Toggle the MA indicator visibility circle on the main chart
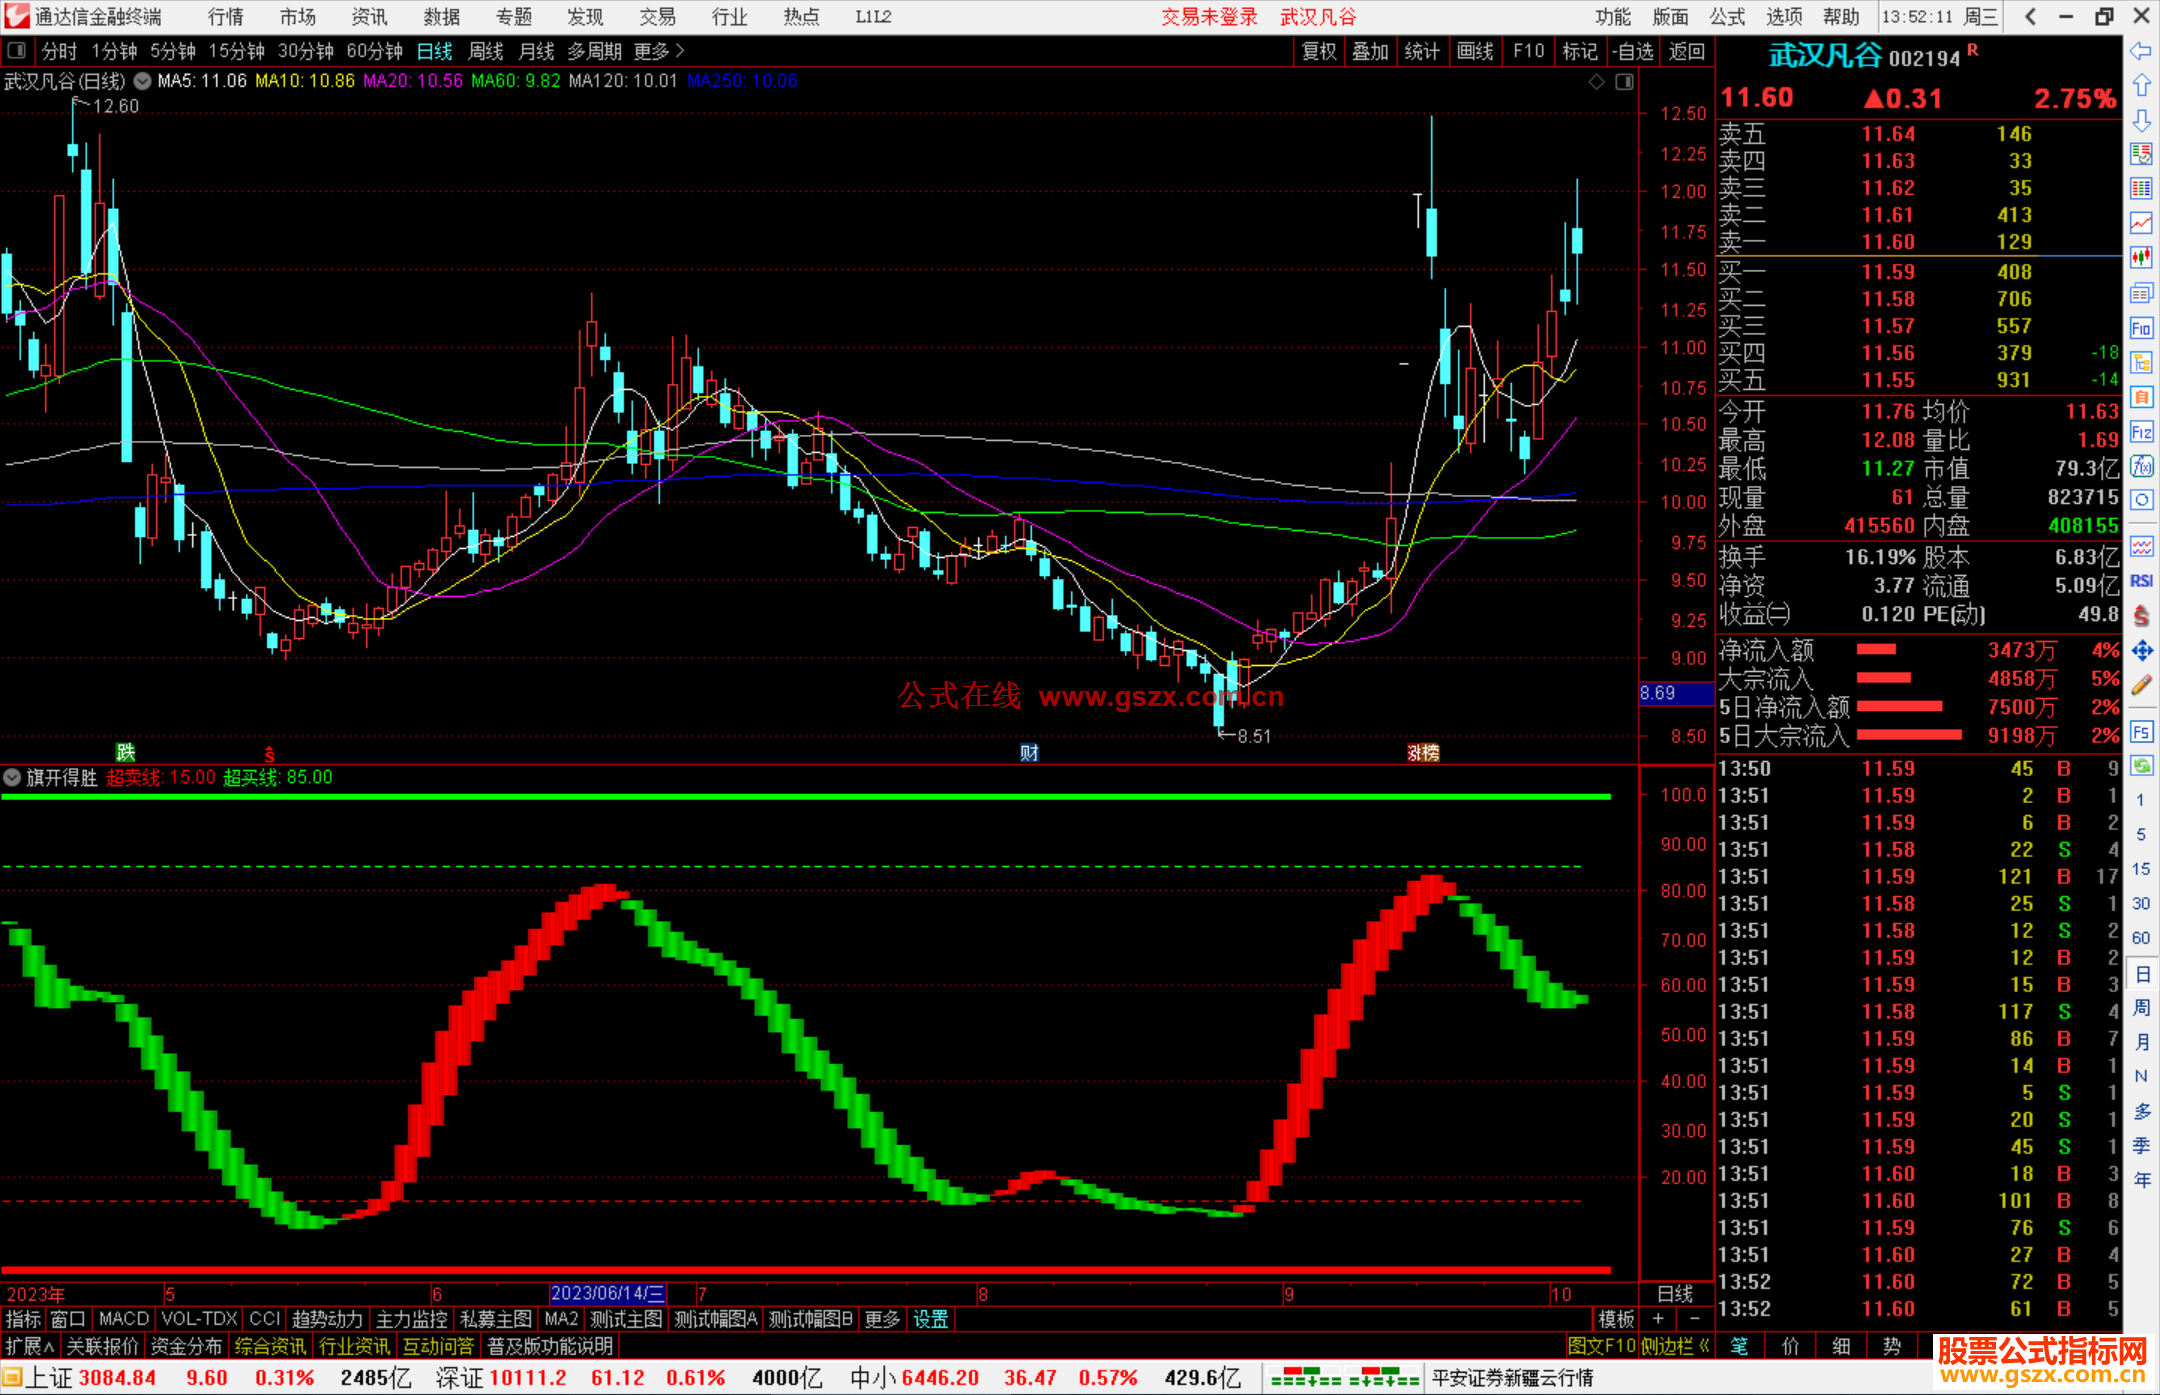 pyautogui.click(x=143, y=81)
